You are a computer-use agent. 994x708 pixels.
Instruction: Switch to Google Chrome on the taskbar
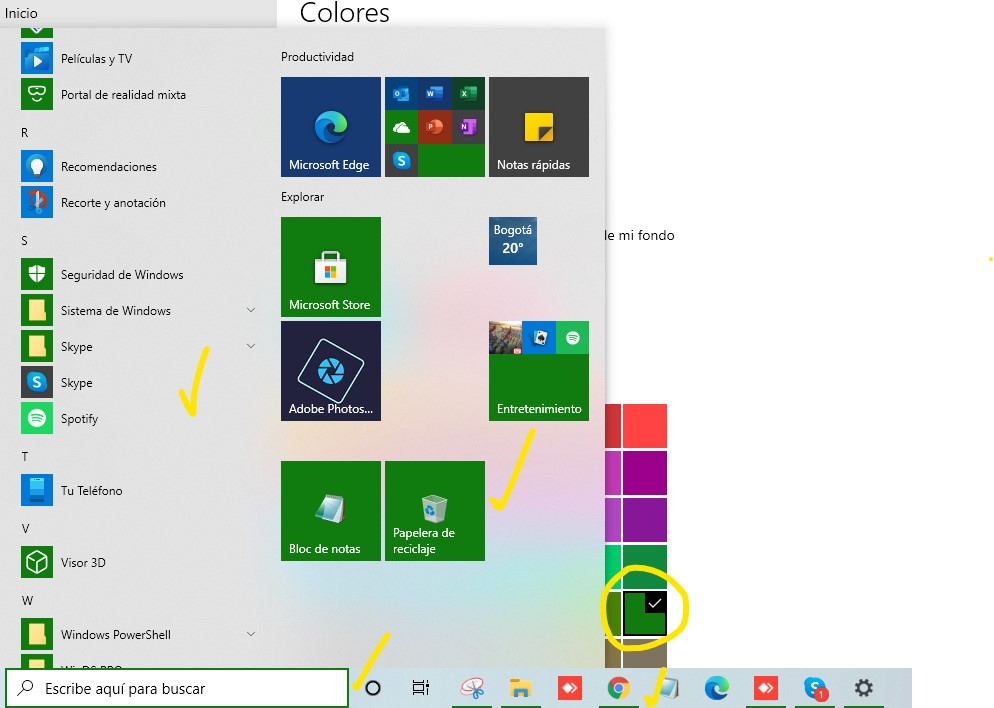(619, 688)
